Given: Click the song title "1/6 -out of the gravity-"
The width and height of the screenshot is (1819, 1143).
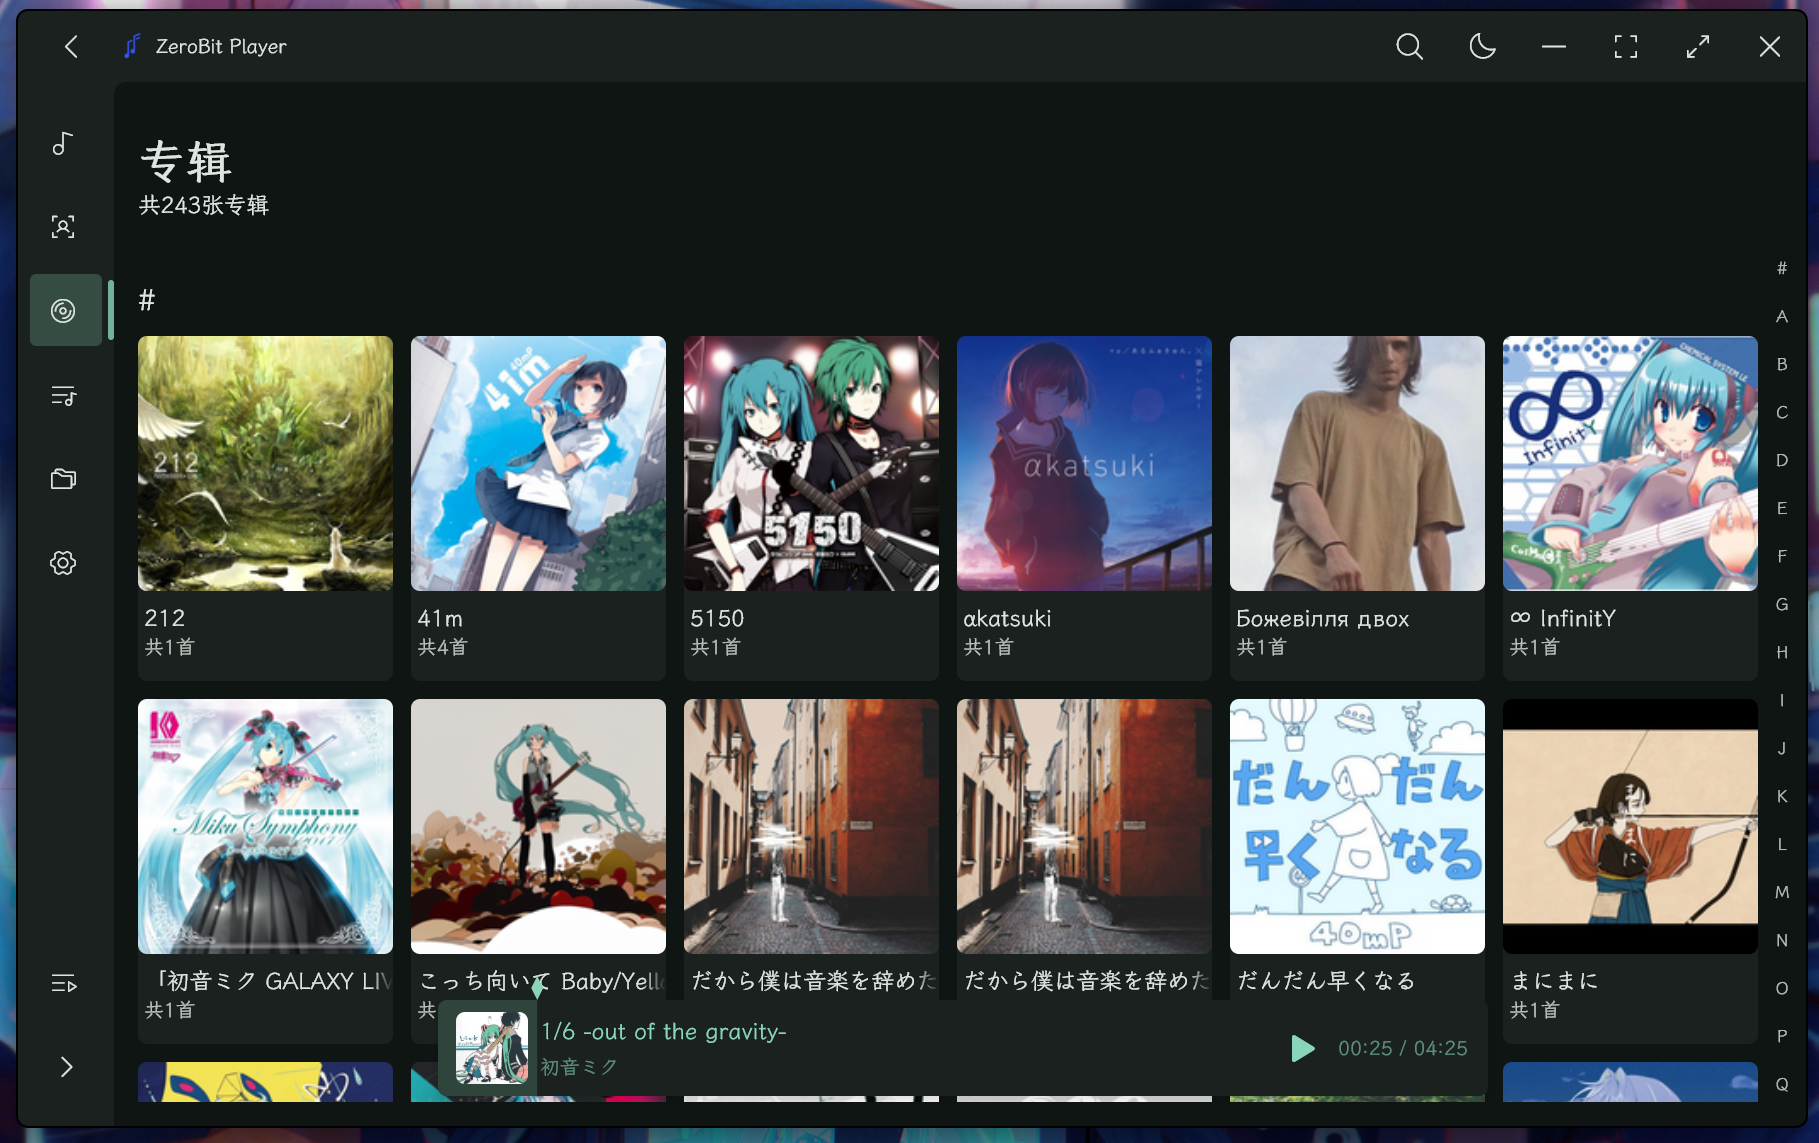Looking at the screenshot, I should (664, 1031).
